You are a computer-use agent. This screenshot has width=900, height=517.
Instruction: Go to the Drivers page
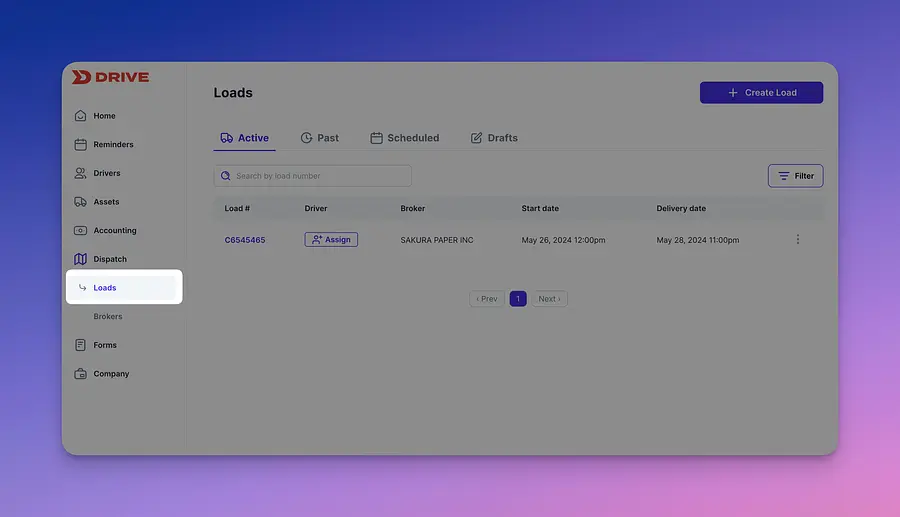tap(107, 173)
